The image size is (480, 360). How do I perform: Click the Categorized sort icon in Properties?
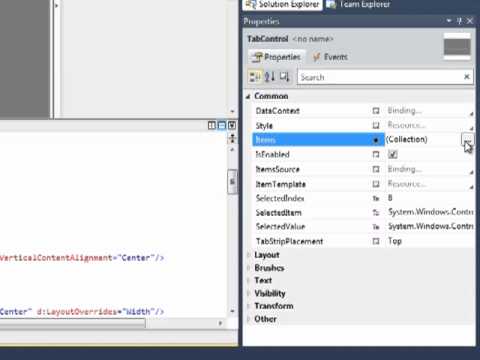tap(255, 77)
